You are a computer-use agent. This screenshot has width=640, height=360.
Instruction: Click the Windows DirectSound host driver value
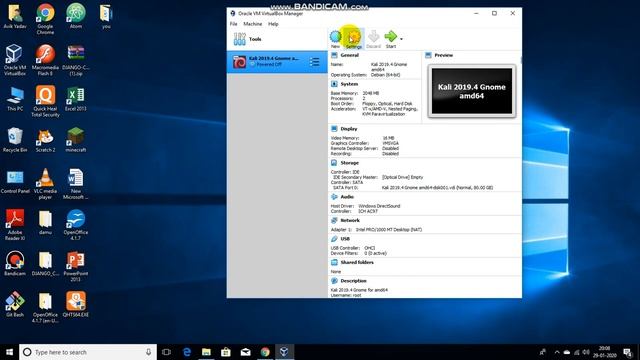379,206
